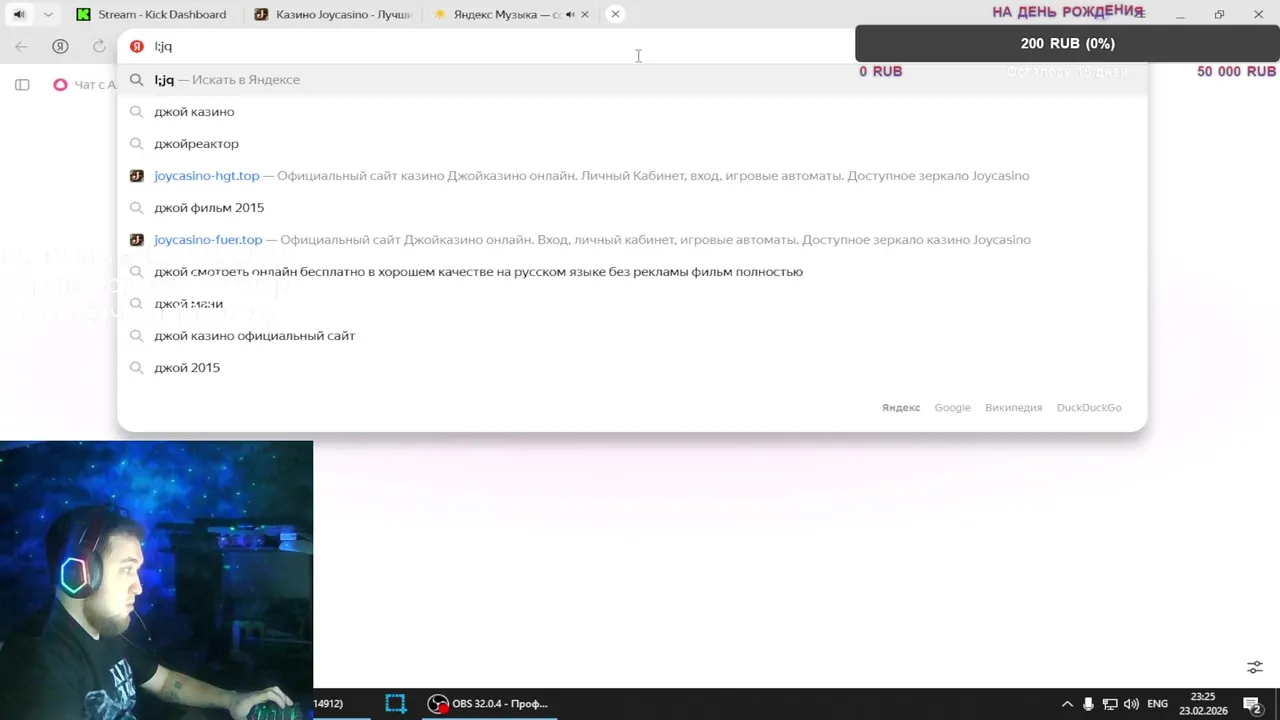Viewport: 1280px width, 720px height.
Task: Select suggestion 'l;jq — Искать в Яндексе'
Action: click(632, 79)
